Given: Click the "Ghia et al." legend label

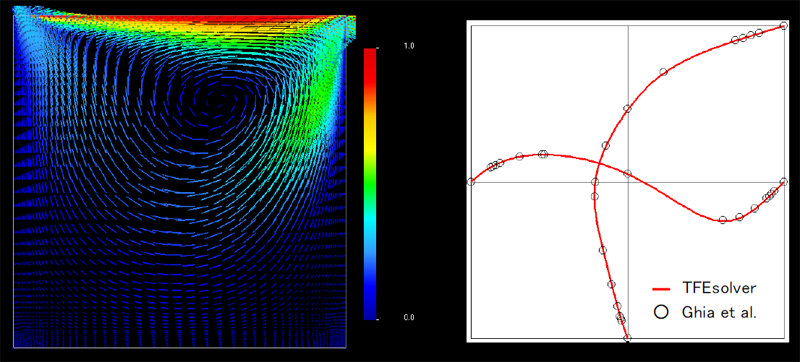Looking at the screenshot, I should pos(719,312).
